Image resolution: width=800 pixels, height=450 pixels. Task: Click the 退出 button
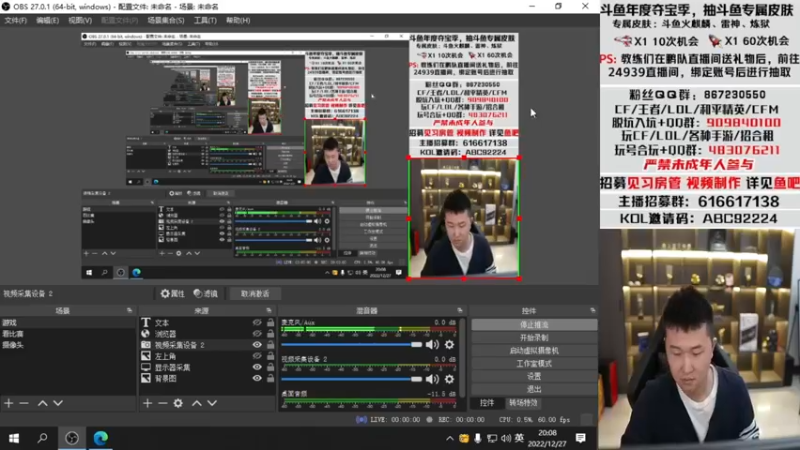click(x=534, y=389)
